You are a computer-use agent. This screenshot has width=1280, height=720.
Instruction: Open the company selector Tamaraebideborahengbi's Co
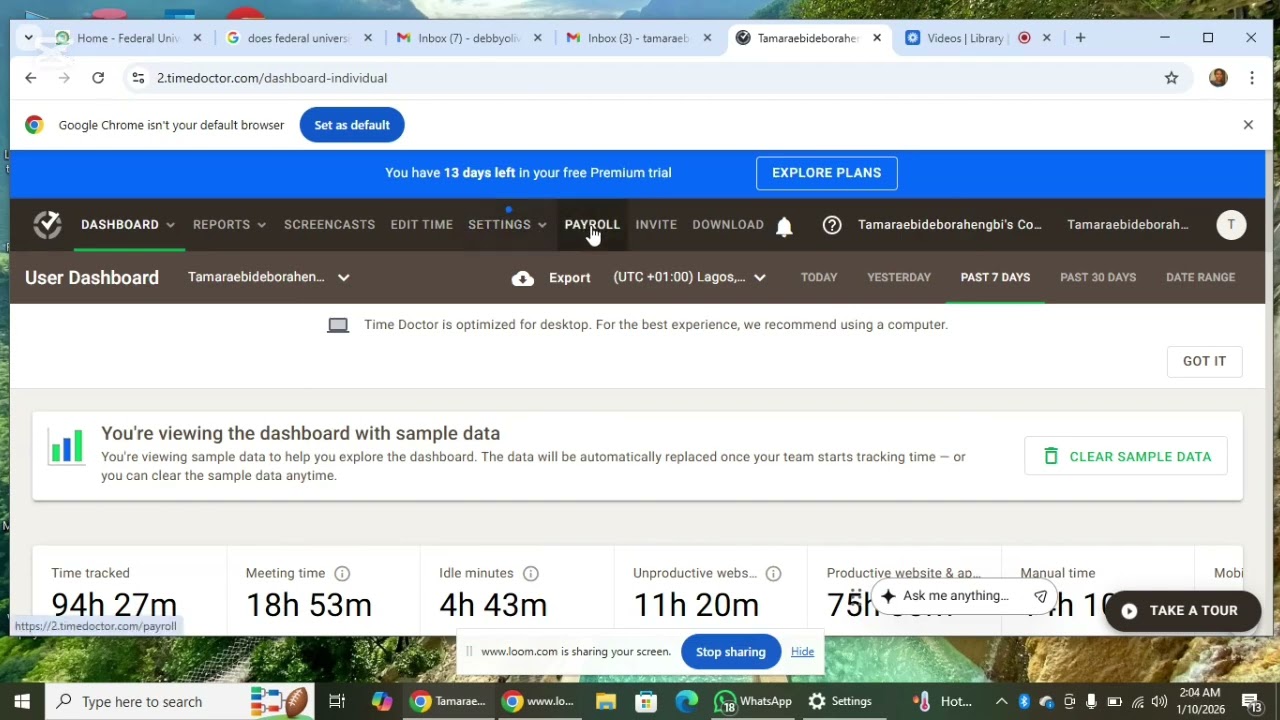coord(950,225)
